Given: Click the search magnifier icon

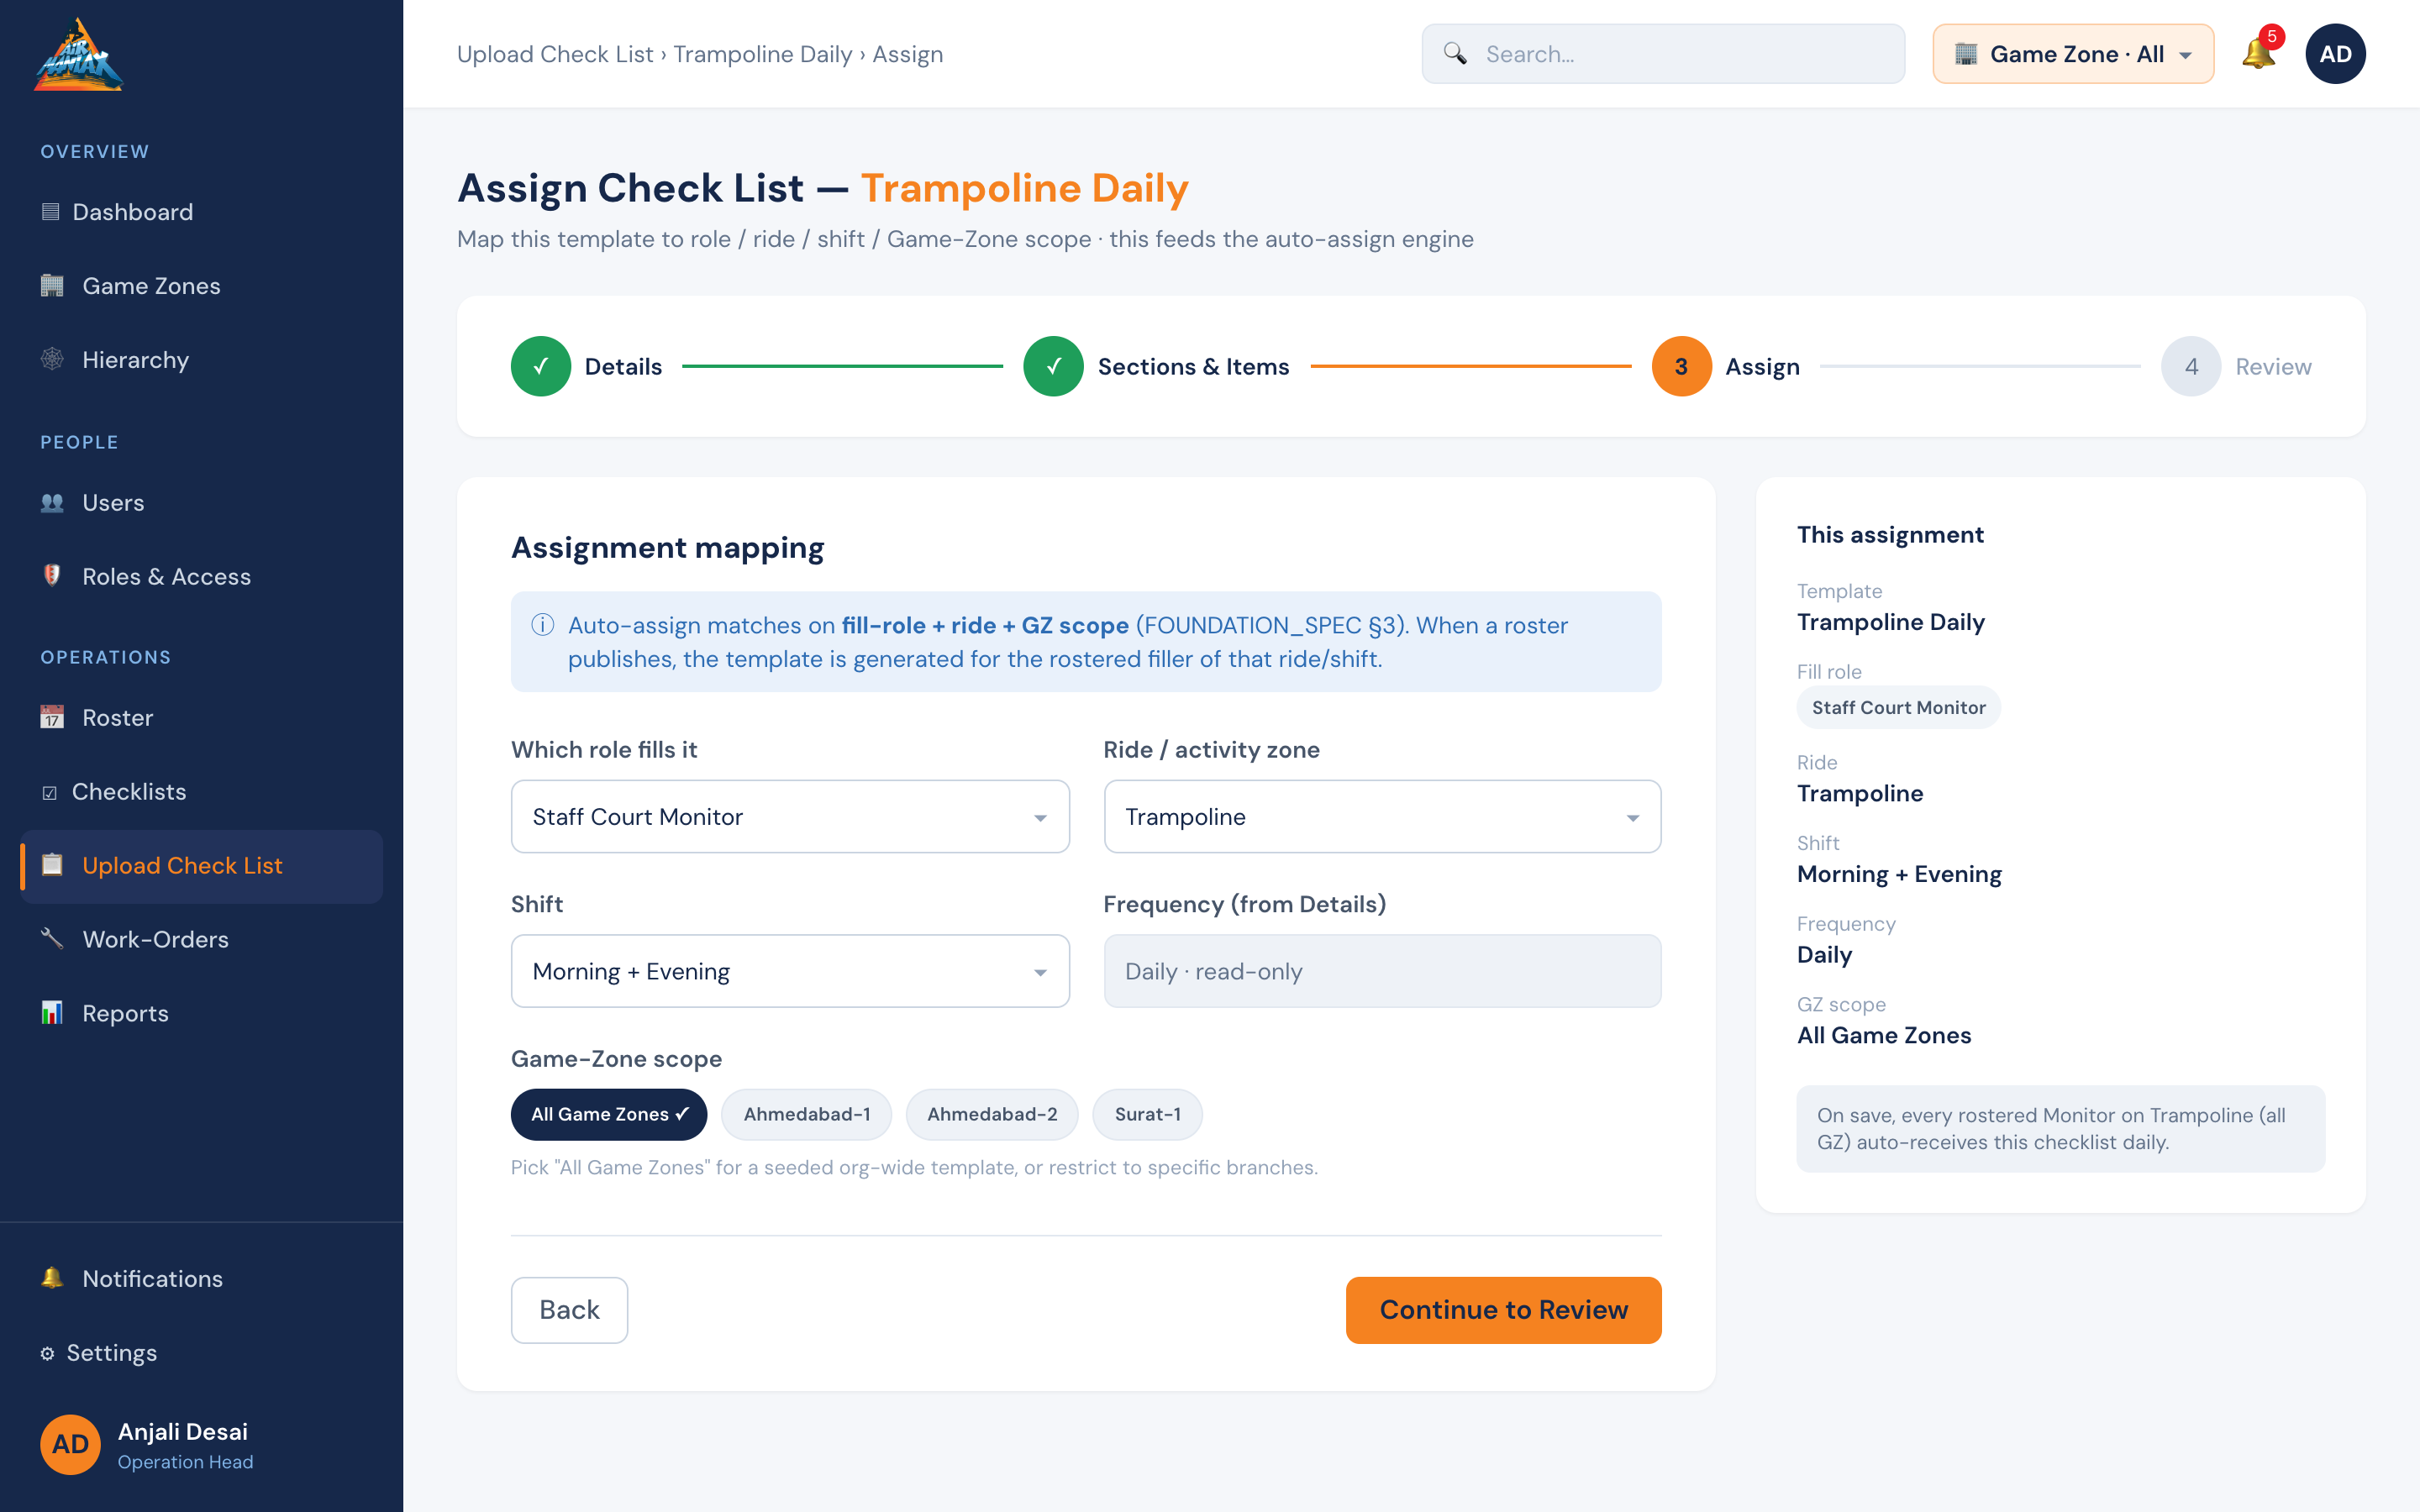Looking at the screenshot, I should [x=1455, y=54].
